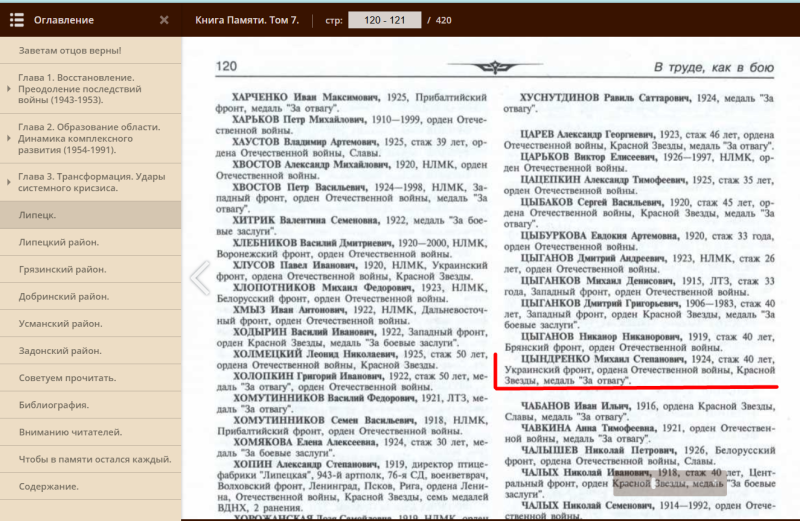
Task: Select the Усманский район. entry
Action: [90, 323]
